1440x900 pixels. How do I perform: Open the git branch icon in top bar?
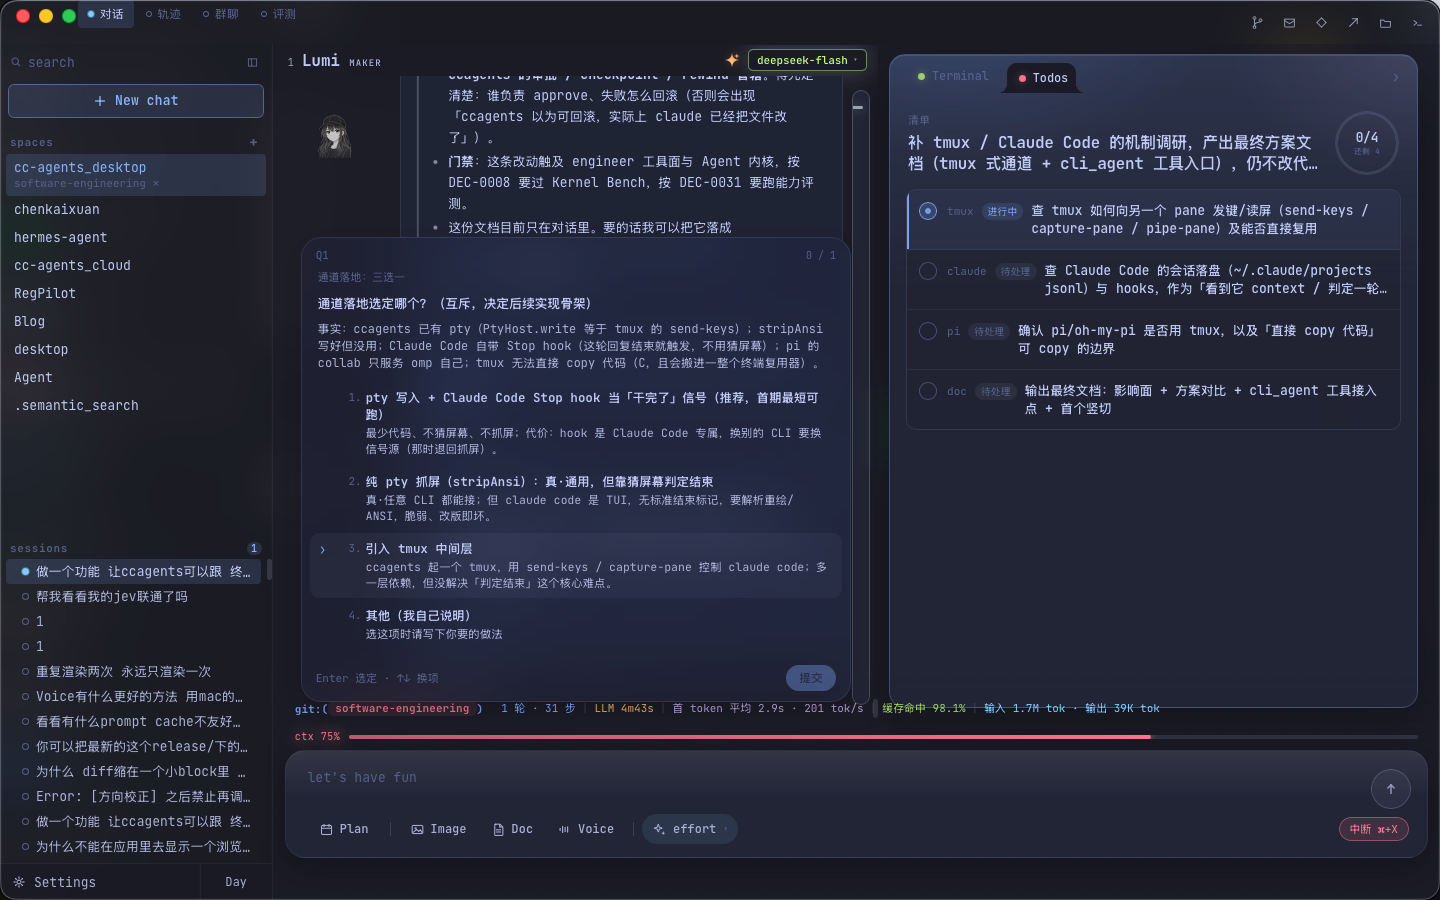1257,23
